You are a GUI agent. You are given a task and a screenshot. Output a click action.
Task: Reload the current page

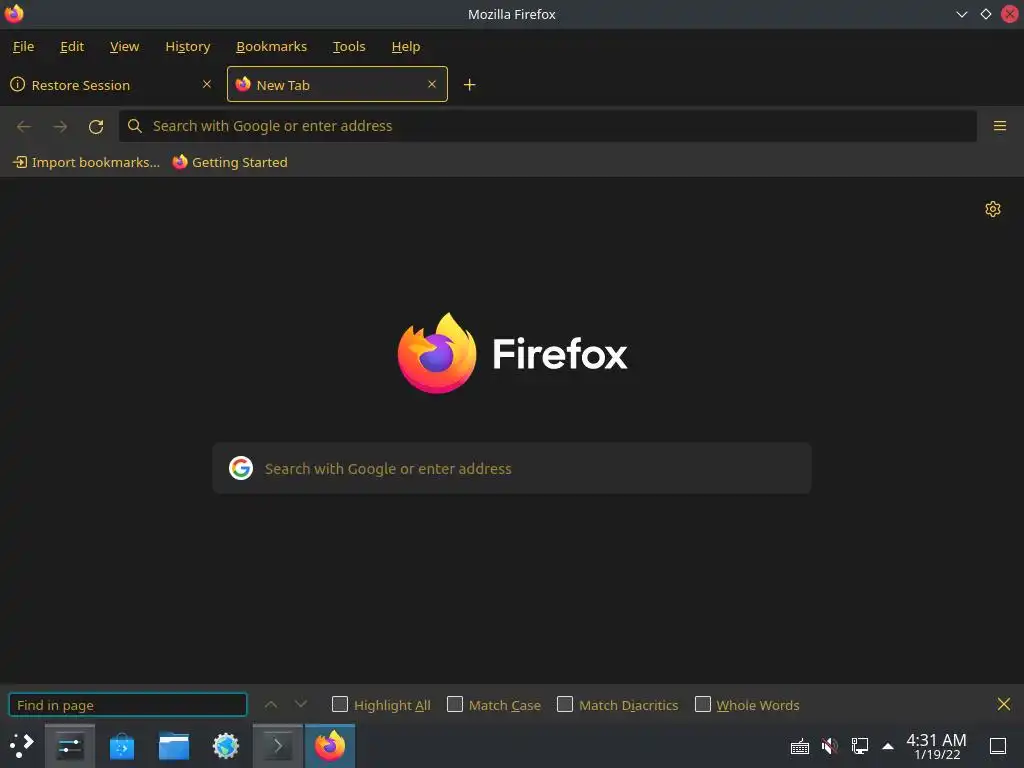pyautogui.click(x=96, y=126)
